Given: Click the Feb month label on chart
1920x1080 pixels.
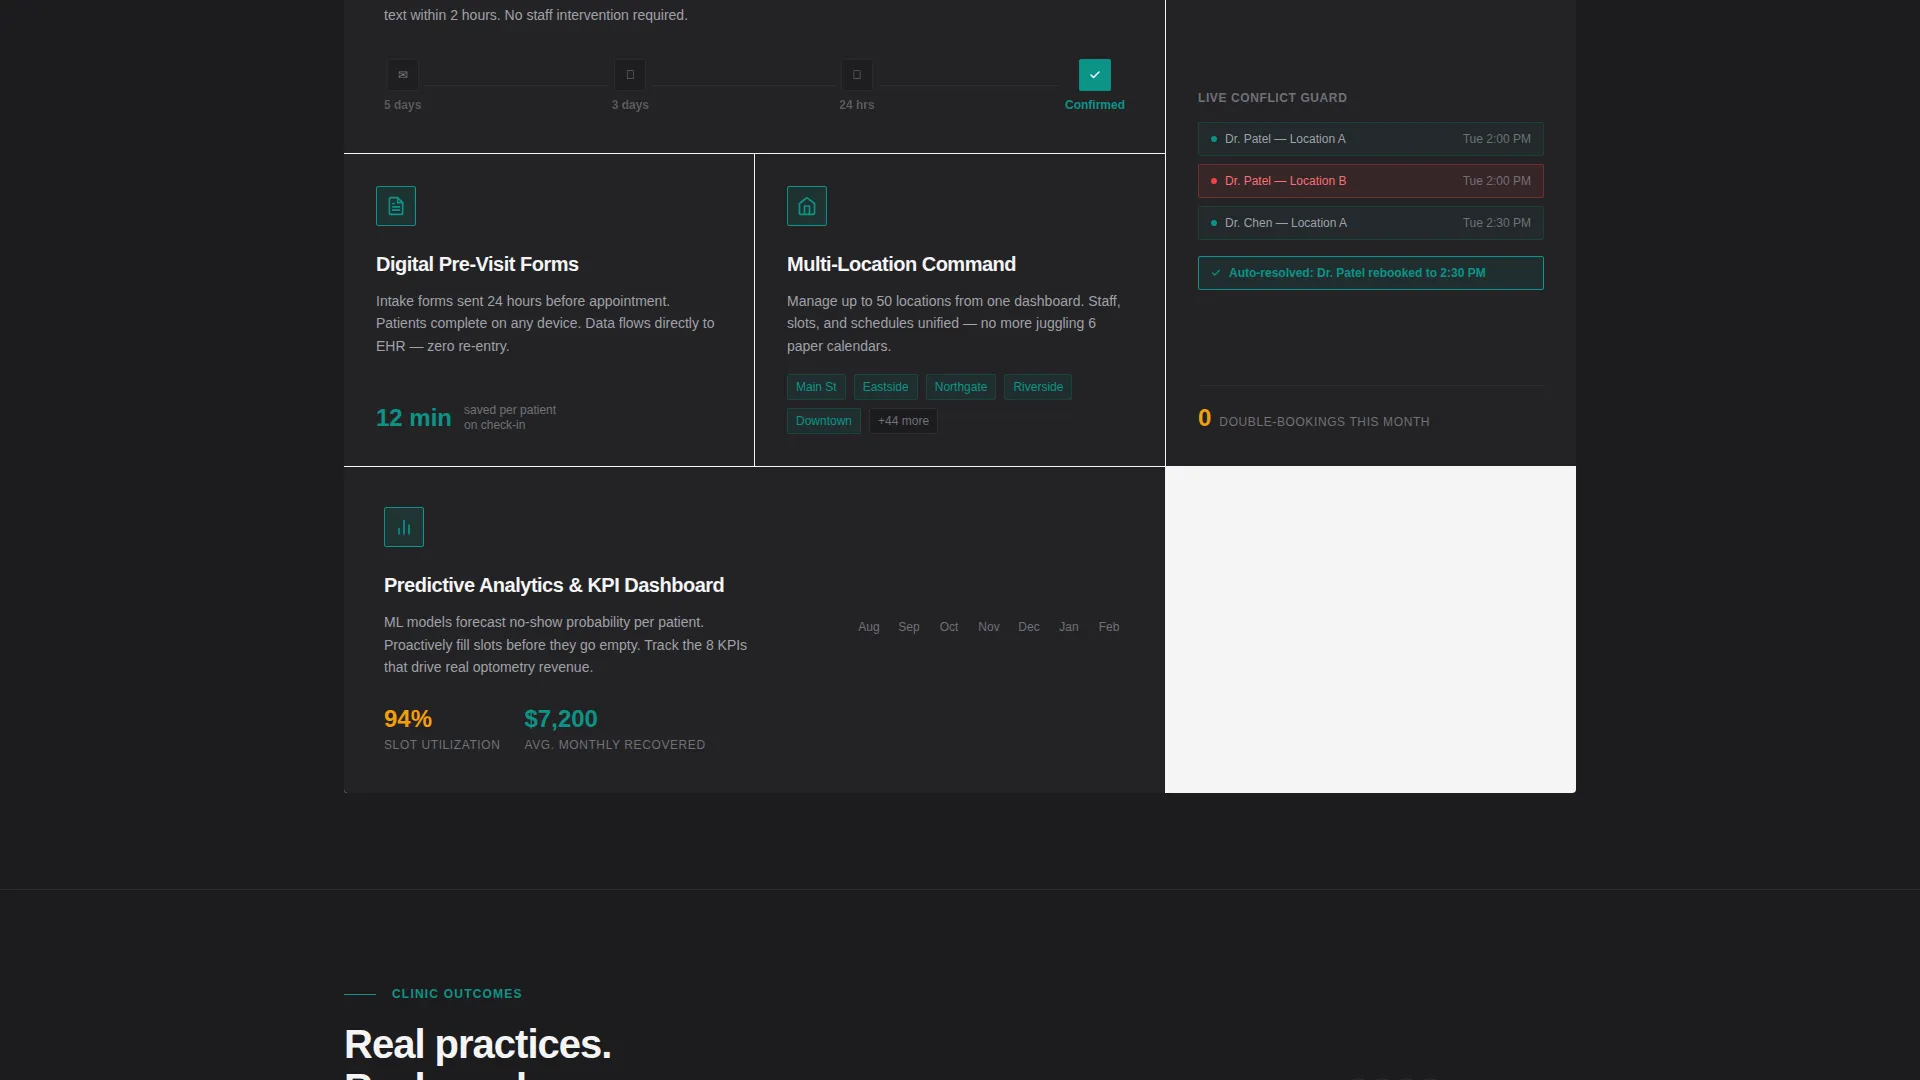Looking at the screenshot, I should point(1109,627).
